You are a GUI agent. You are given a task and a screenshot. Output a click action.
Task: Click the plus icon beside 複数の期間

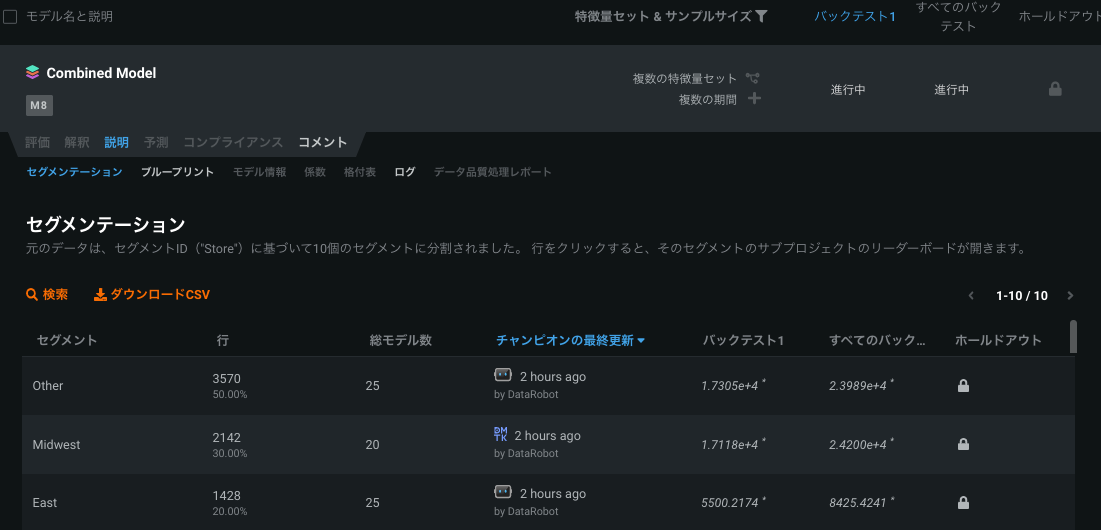(754, 98)
